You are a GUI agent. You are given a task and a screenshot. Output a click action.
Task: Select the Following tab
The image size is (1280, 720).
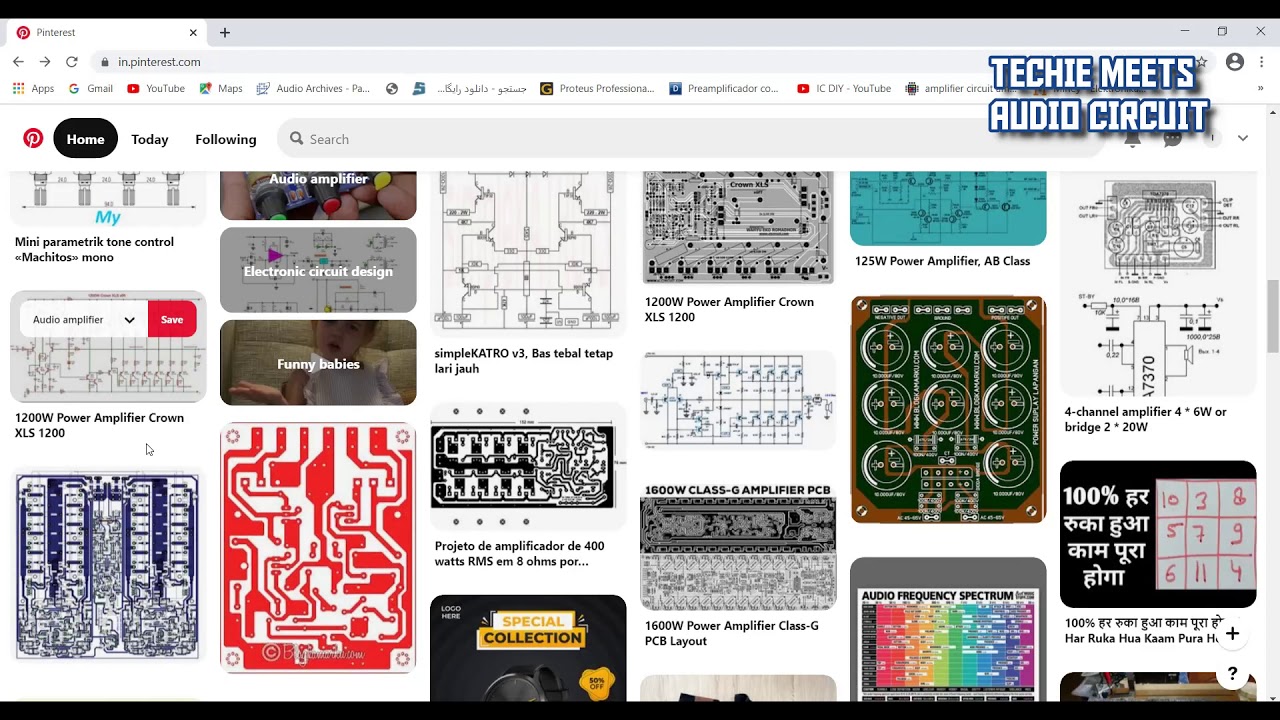(x=226, y=139)
